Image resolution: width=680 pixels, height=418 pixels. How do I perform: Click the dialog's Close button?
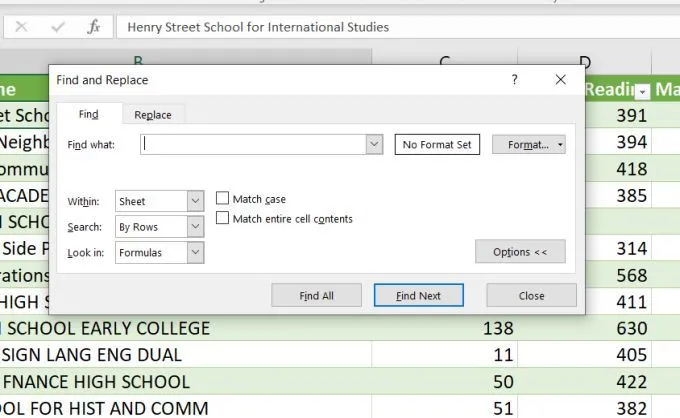click(x=531, y=295)
